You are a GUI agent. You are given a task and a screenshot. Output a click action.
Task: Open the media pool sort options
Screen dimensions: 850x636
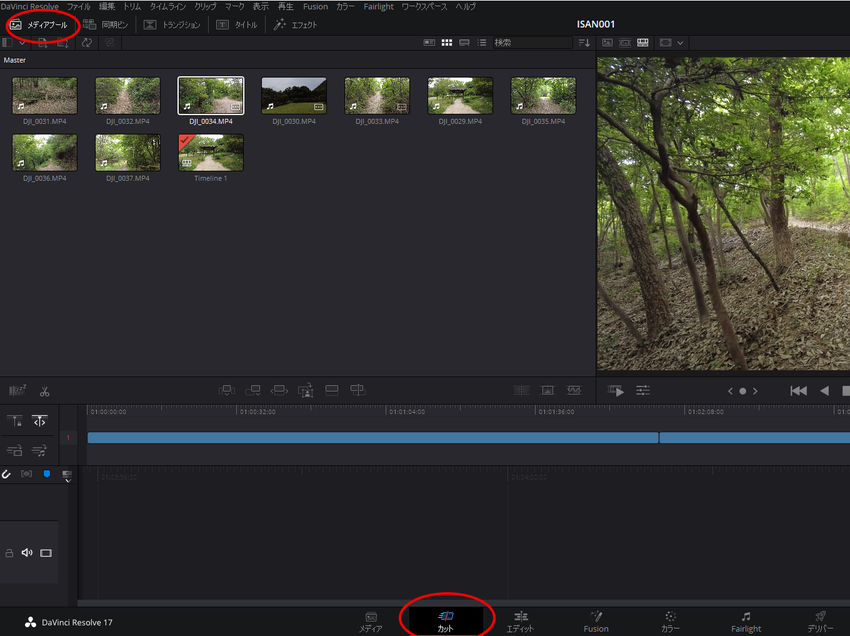(584, 42)
